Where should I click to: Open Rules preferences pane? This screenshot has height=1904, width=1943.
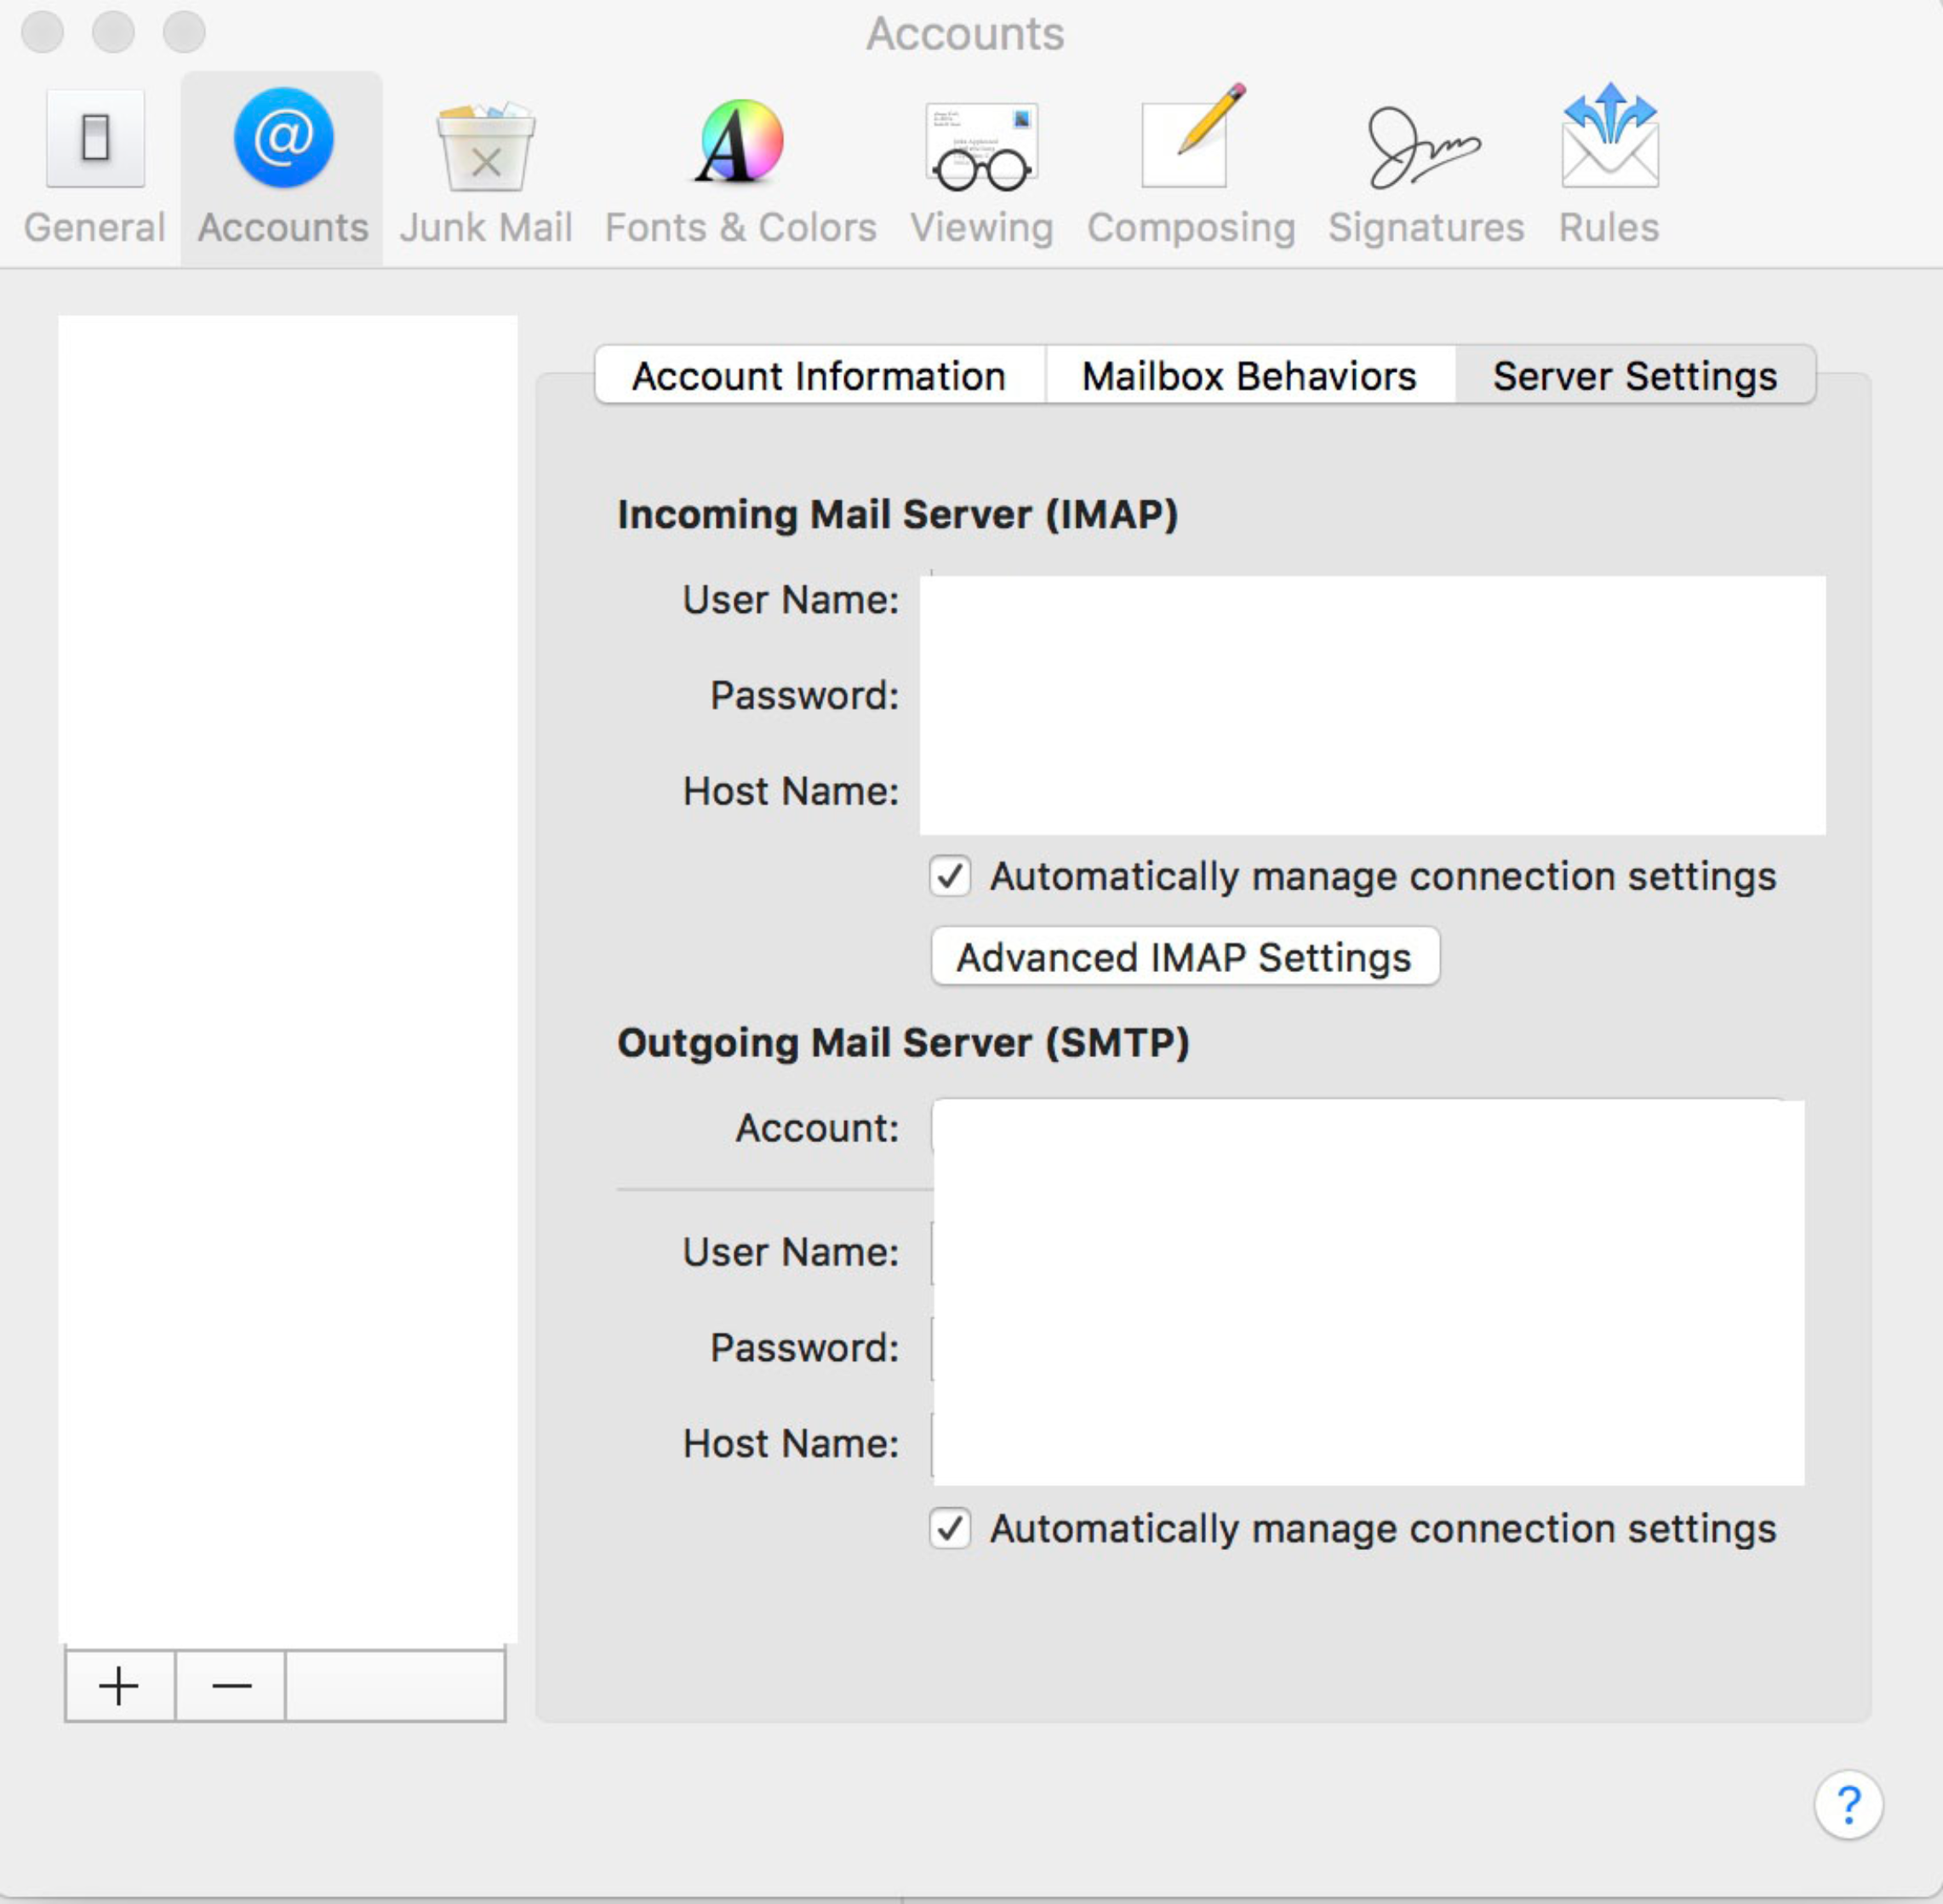[1608, 166]
